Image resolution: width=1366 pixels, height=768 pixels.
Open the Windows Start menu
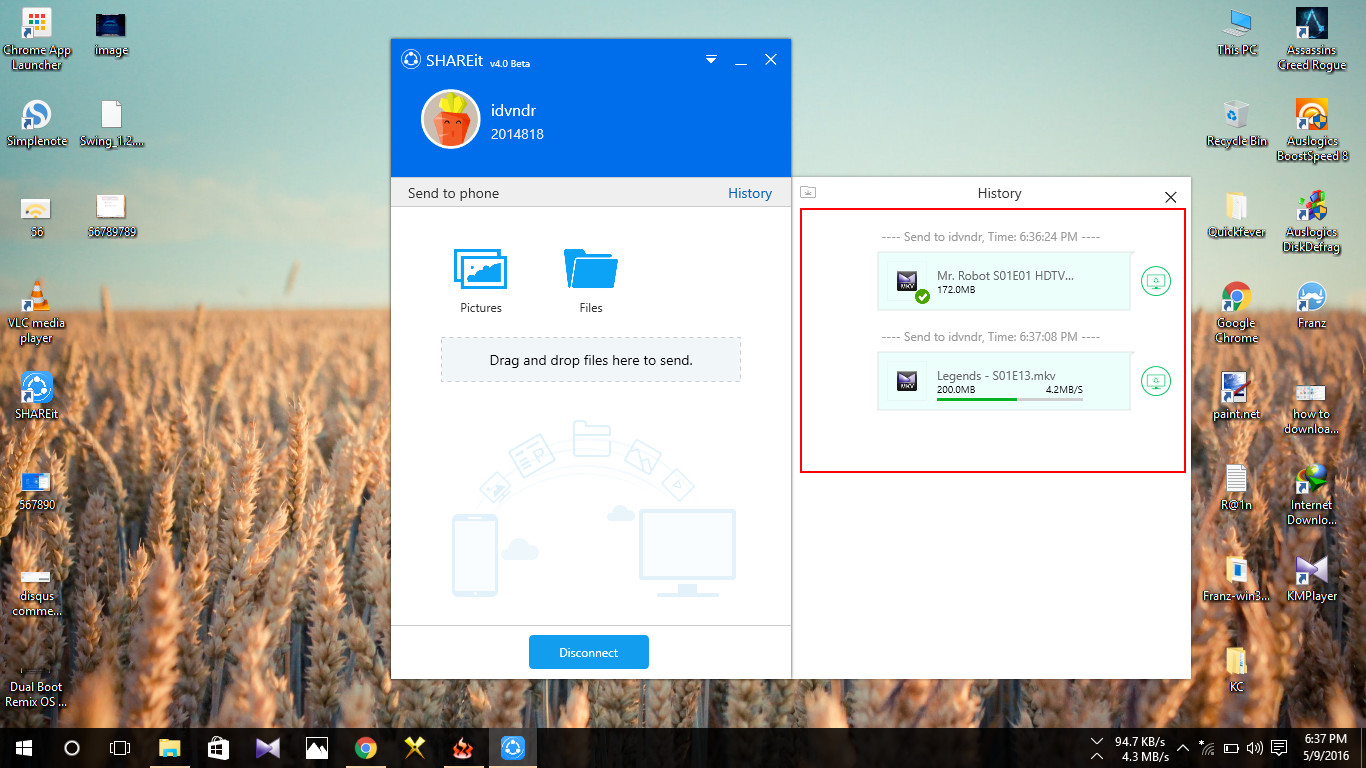pyautogui.click(x=24, y=748)
